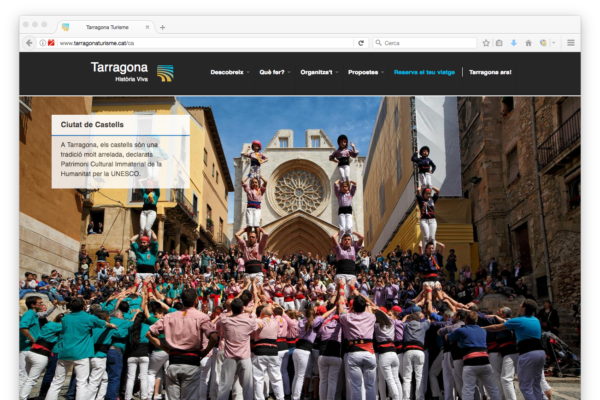Close the Tarragona Turisme tab
The width and height of the screenshot is (600, 400).
[150, 27]
